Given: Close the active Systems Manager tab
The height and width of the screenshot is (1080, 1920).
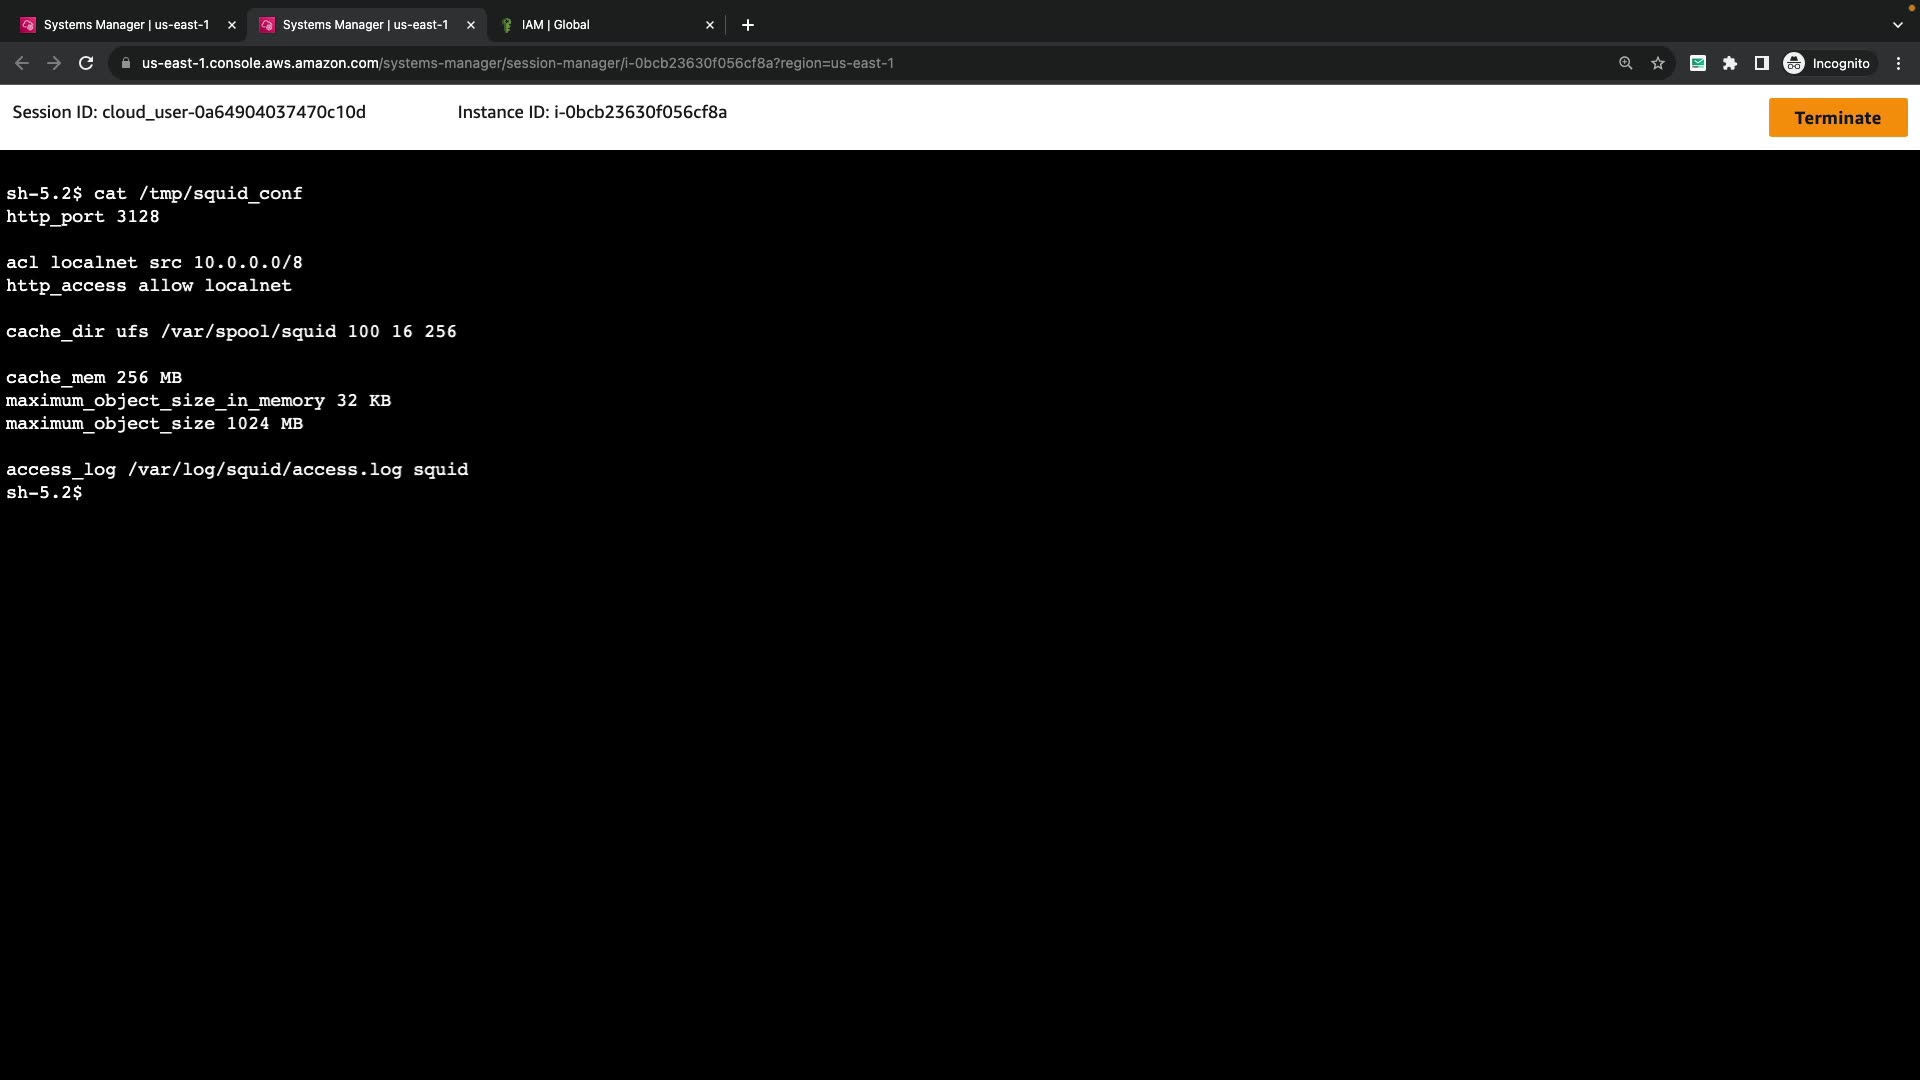Looking at the screenshot, I should point(471,25).
